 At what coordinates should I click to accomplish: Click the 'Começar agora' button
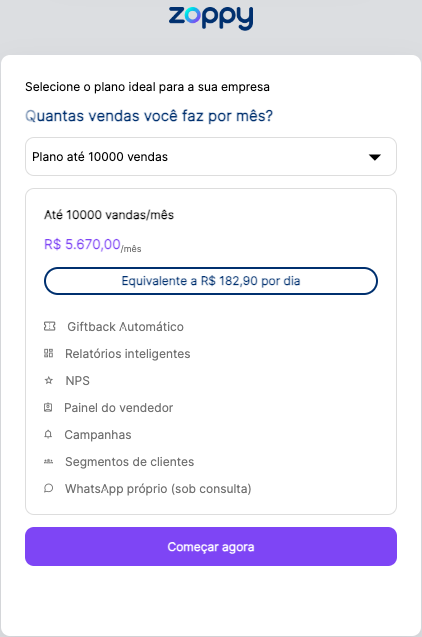click(x=211, y=546)
